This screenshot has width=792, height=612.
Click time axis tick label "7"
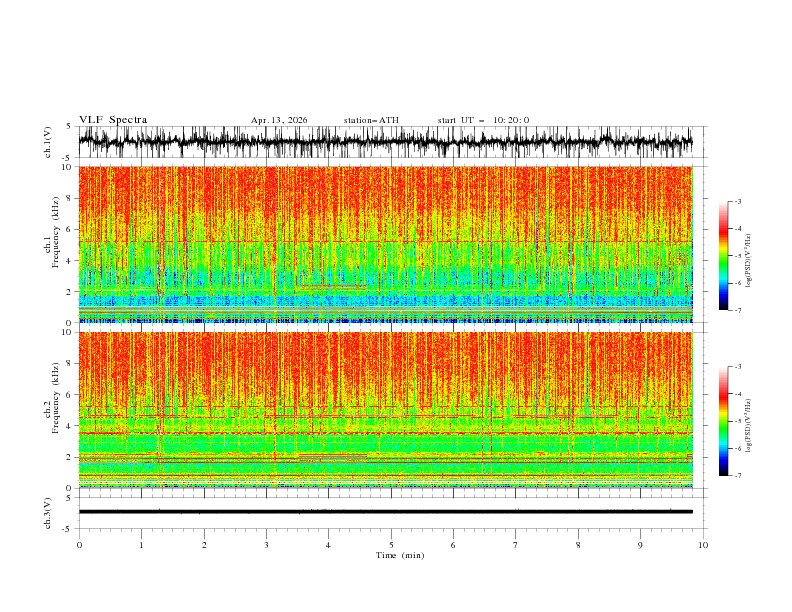(516, 545)
